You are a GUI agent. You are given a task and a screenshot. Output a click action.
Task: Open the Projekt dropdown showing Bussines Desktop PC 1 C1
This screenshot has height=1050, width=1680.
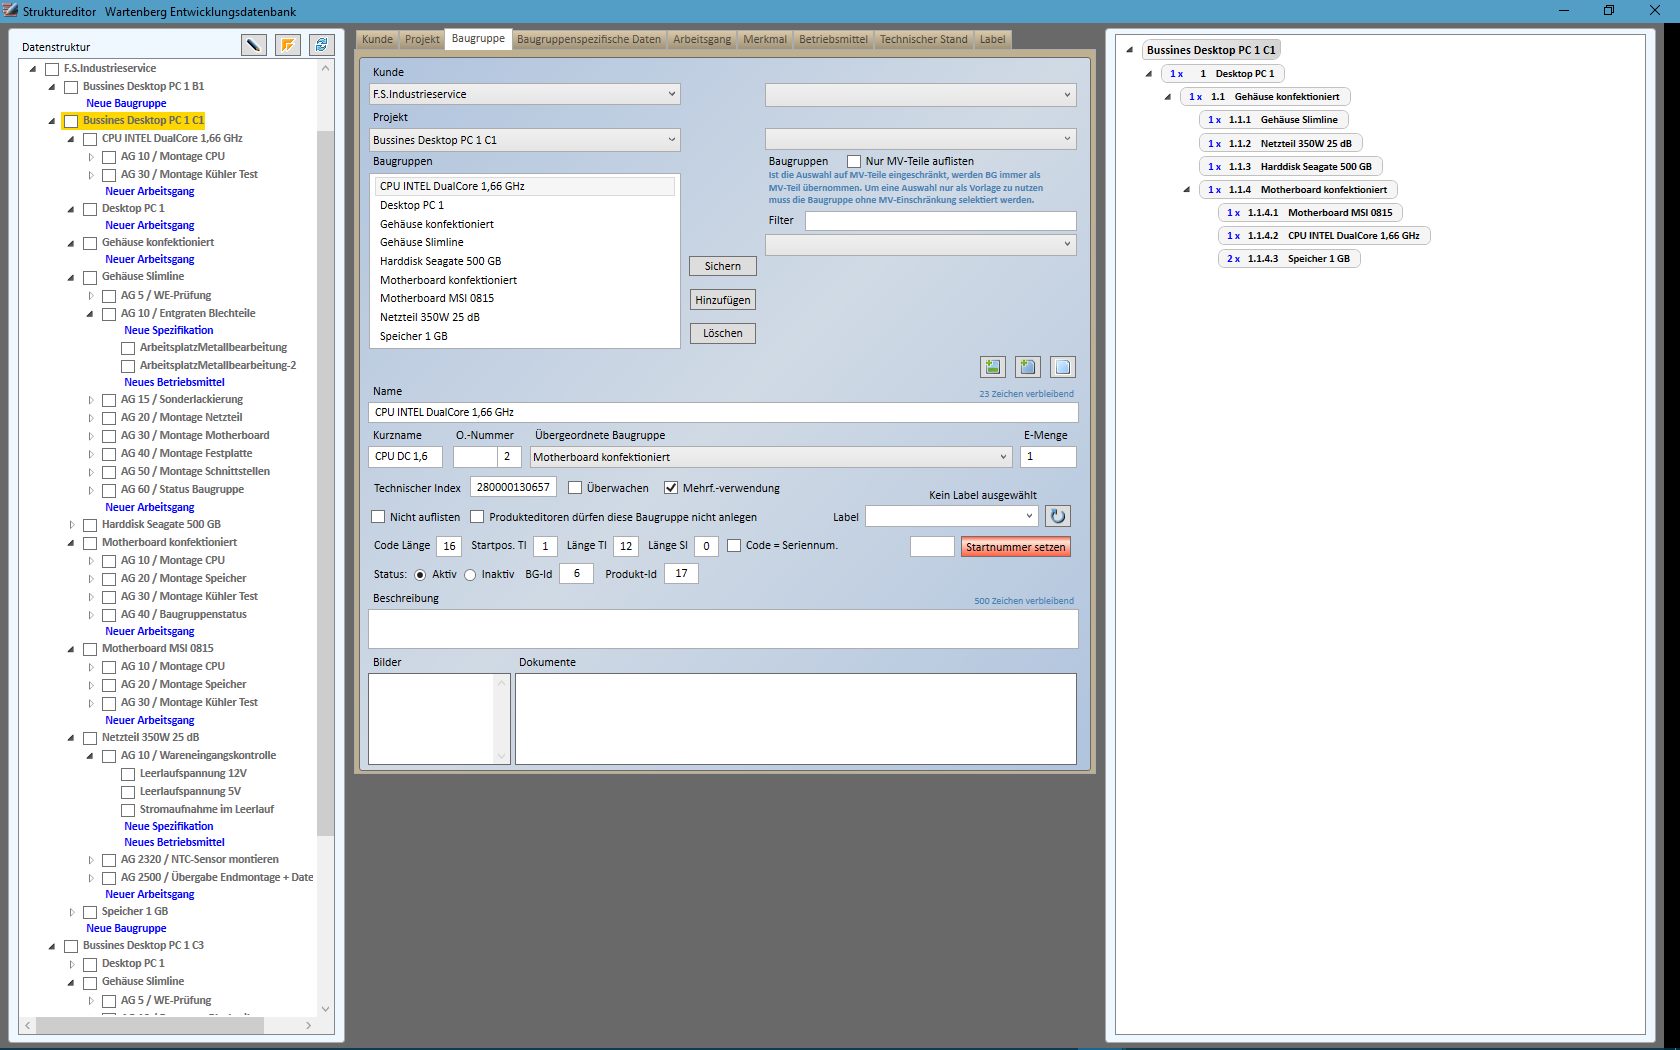pos(525,140)
